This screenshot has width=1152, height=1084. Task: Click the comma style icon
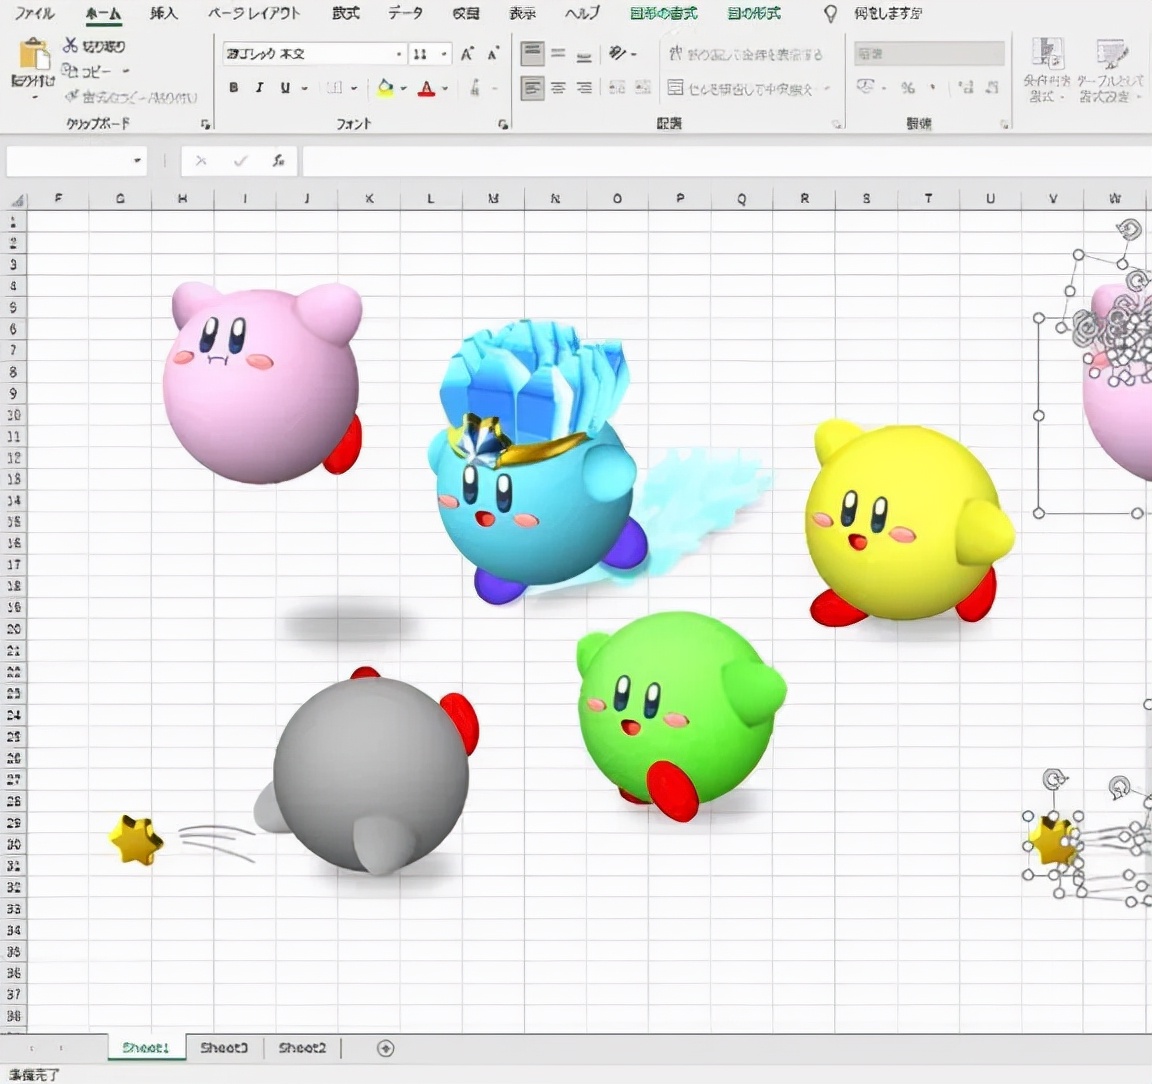coord(933,87)
